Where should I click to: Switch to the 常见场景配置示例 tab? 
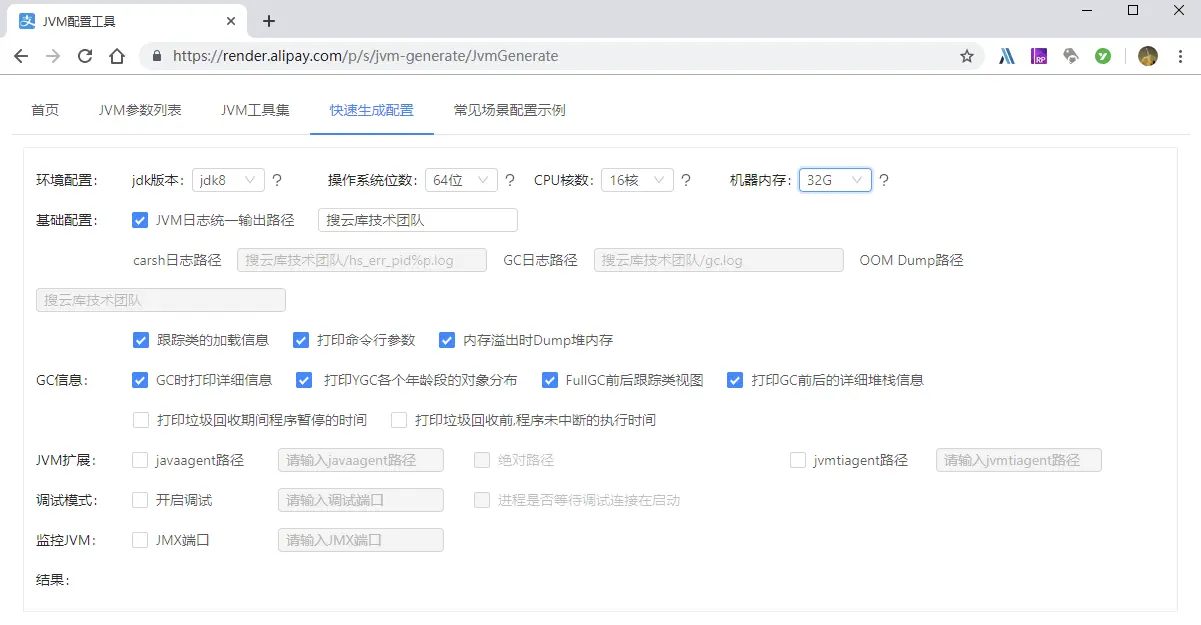510,110
